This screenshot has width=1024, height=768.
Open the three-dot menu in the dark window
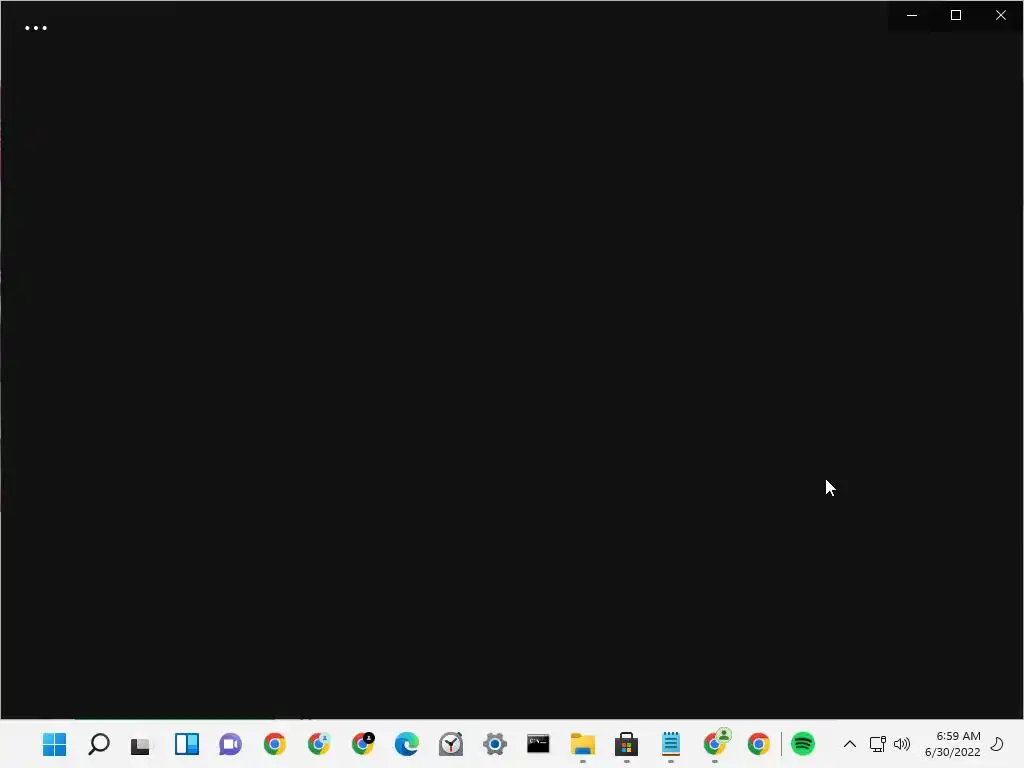pos(36,28)
